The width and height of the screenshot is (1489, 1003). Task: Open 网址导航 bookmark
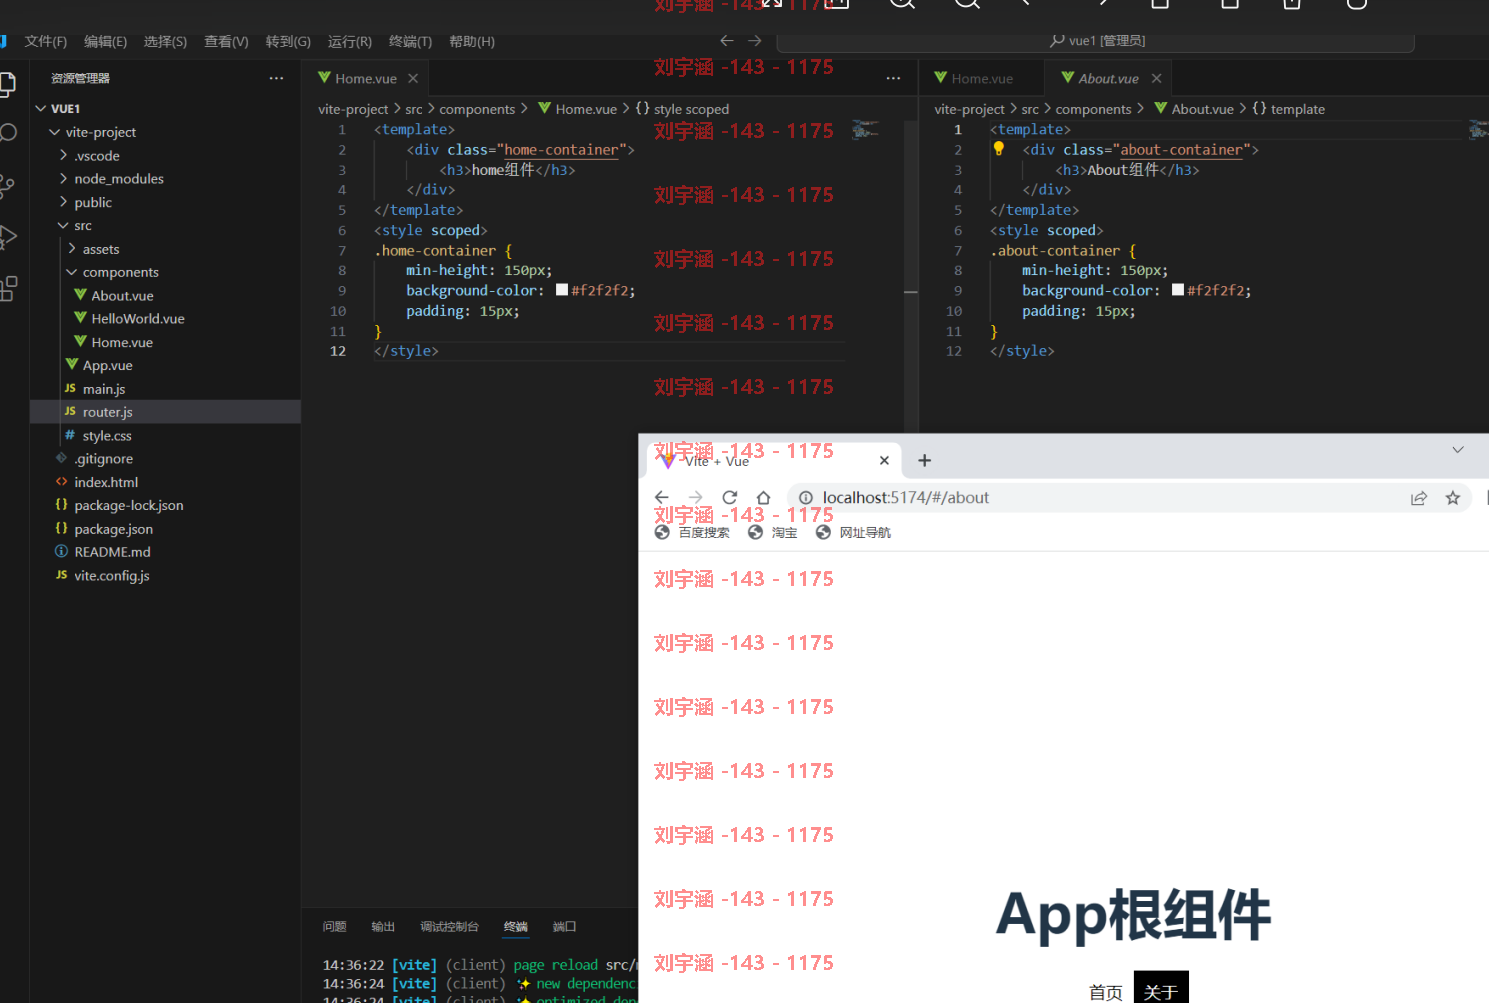point(853,533)
